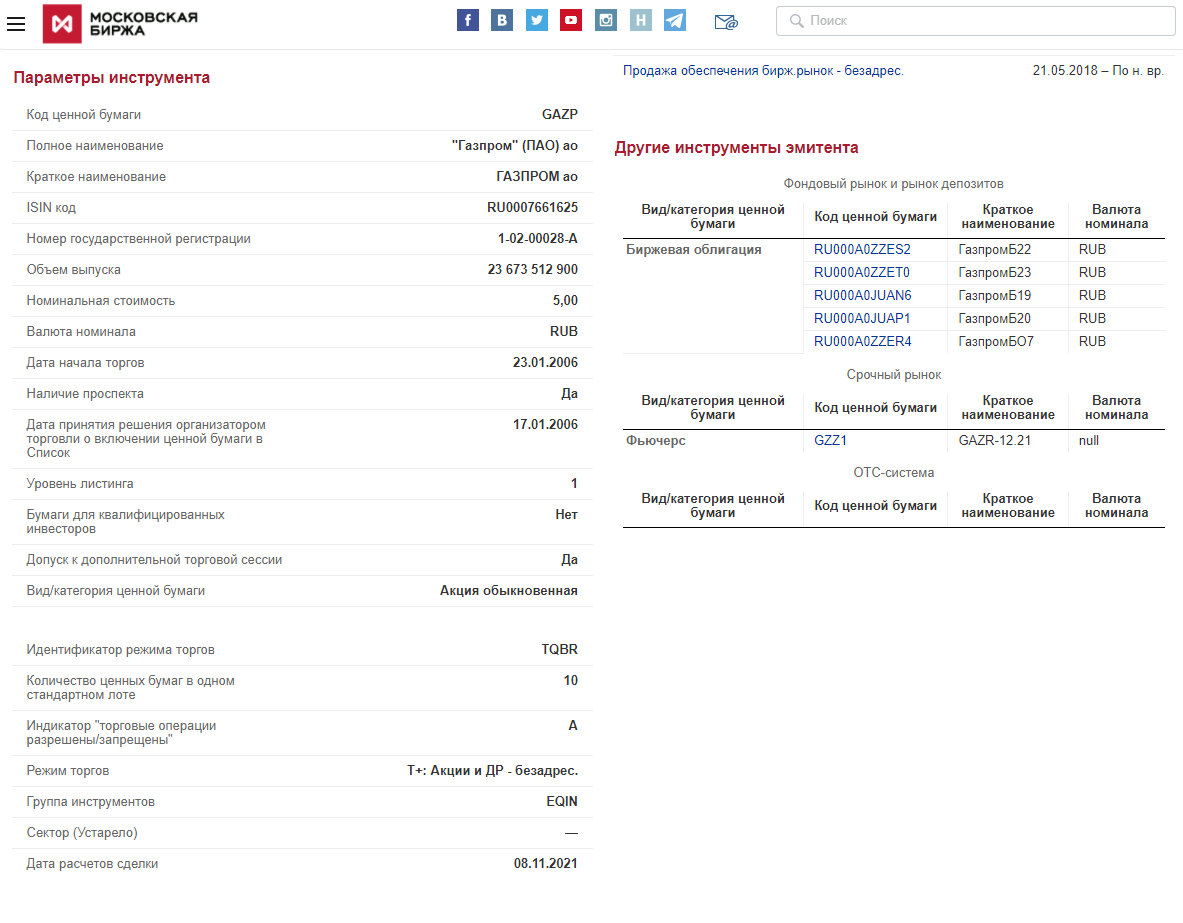Screen dimensions: 1183x923
Task: Click the Сектор (Устарело) label
Action: pyautogui.click(x=82, y=832)
